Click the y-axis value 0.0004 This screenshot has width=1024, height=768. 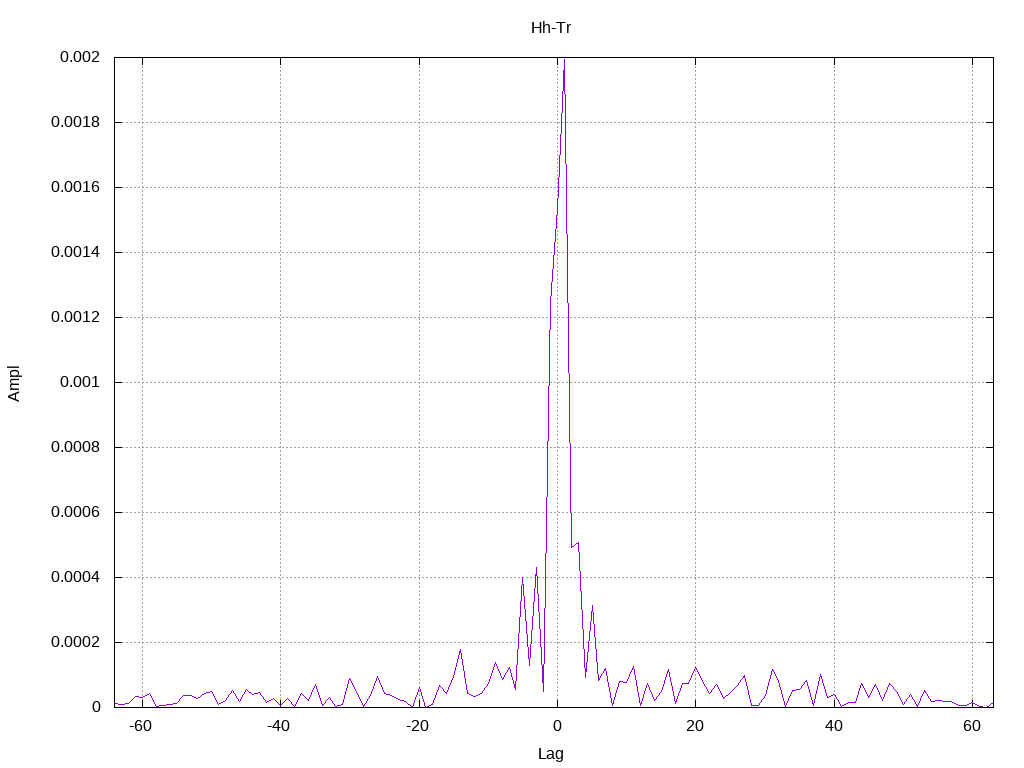click(x=76, y=577)
